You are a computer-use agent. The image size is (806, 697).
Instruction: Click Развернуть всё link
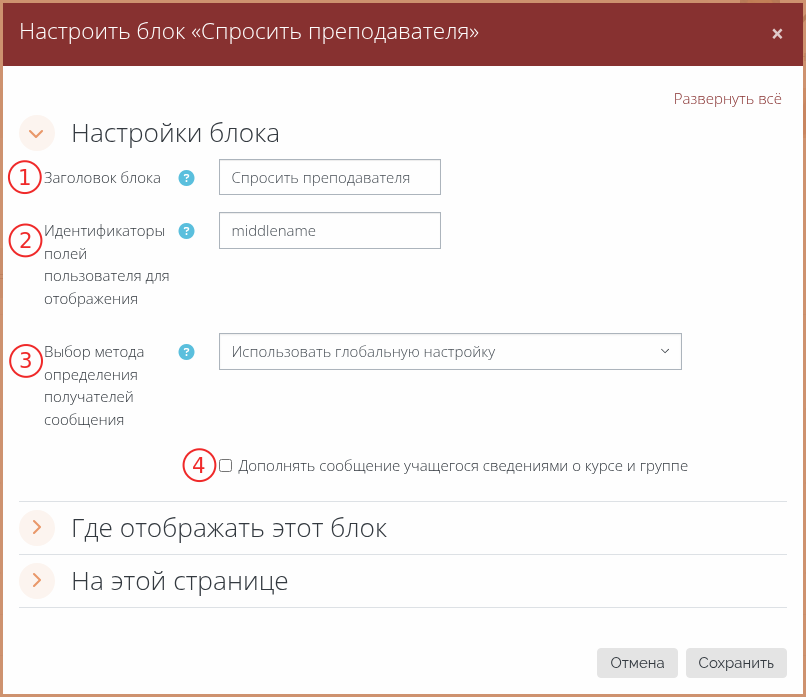[727, 99]
